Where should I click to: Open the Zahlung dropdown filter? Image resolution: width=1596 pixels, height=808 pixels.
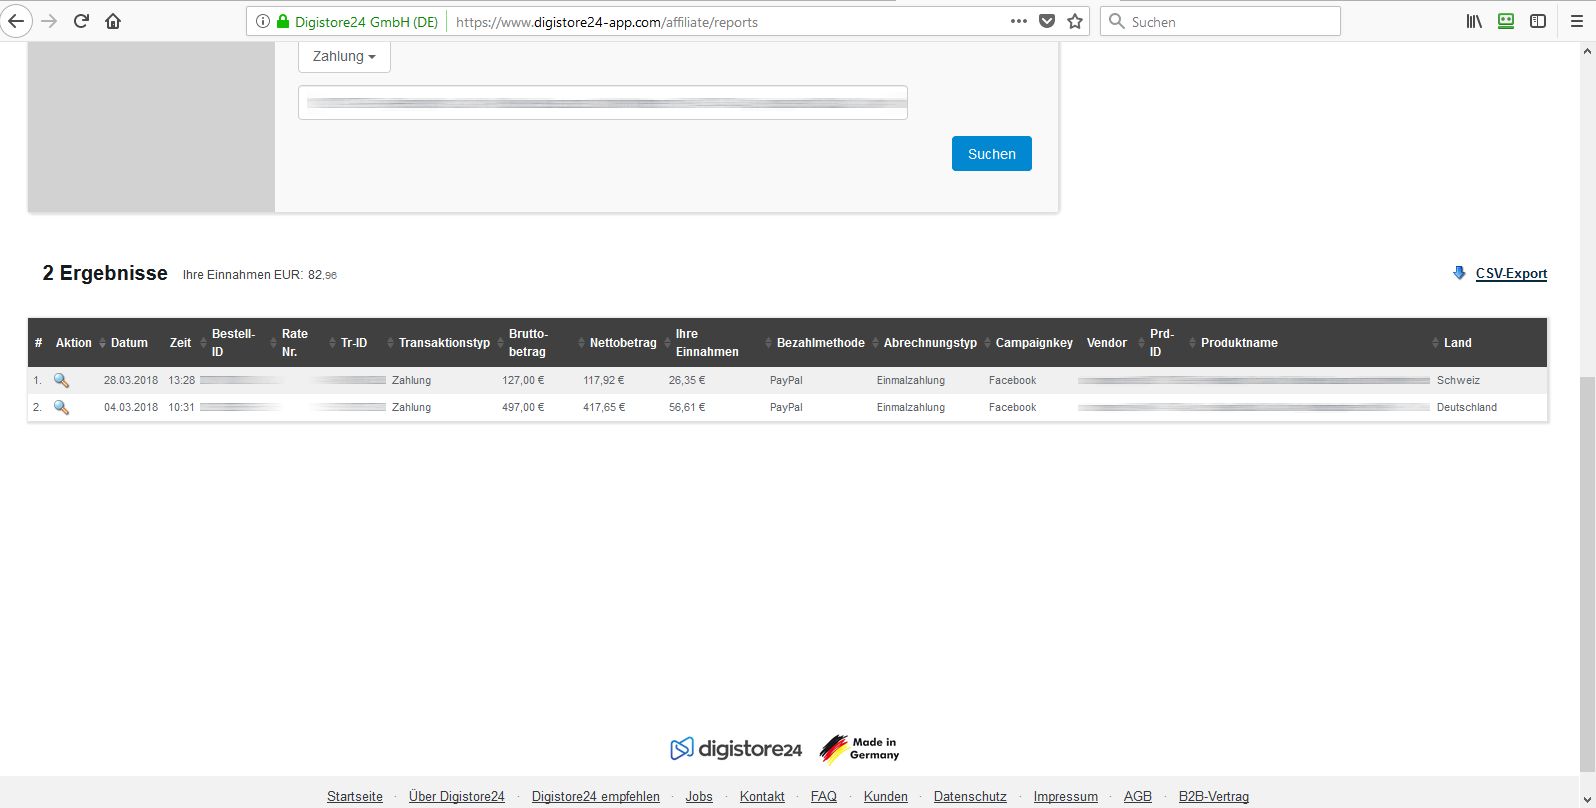(x=344, y=57)
